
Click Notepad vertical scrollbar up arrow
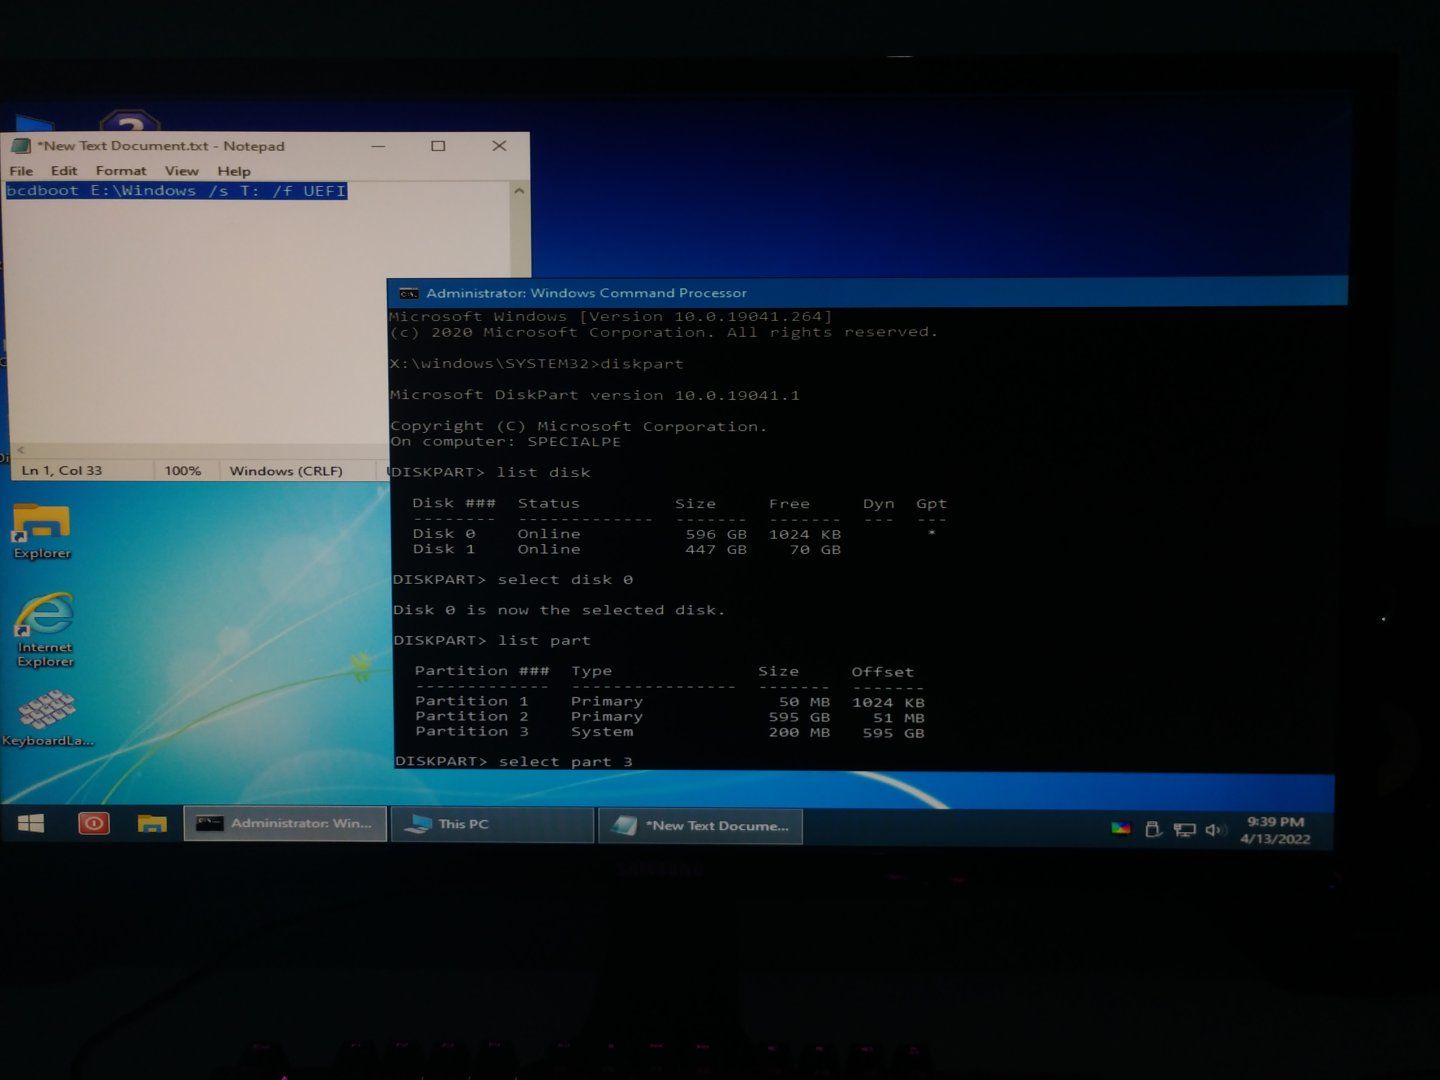click(518, 191)
